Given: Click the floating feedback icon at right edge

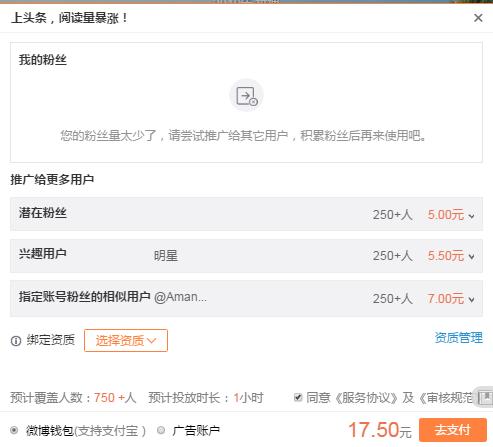Looking at the screenshot, I should (485, 396).
